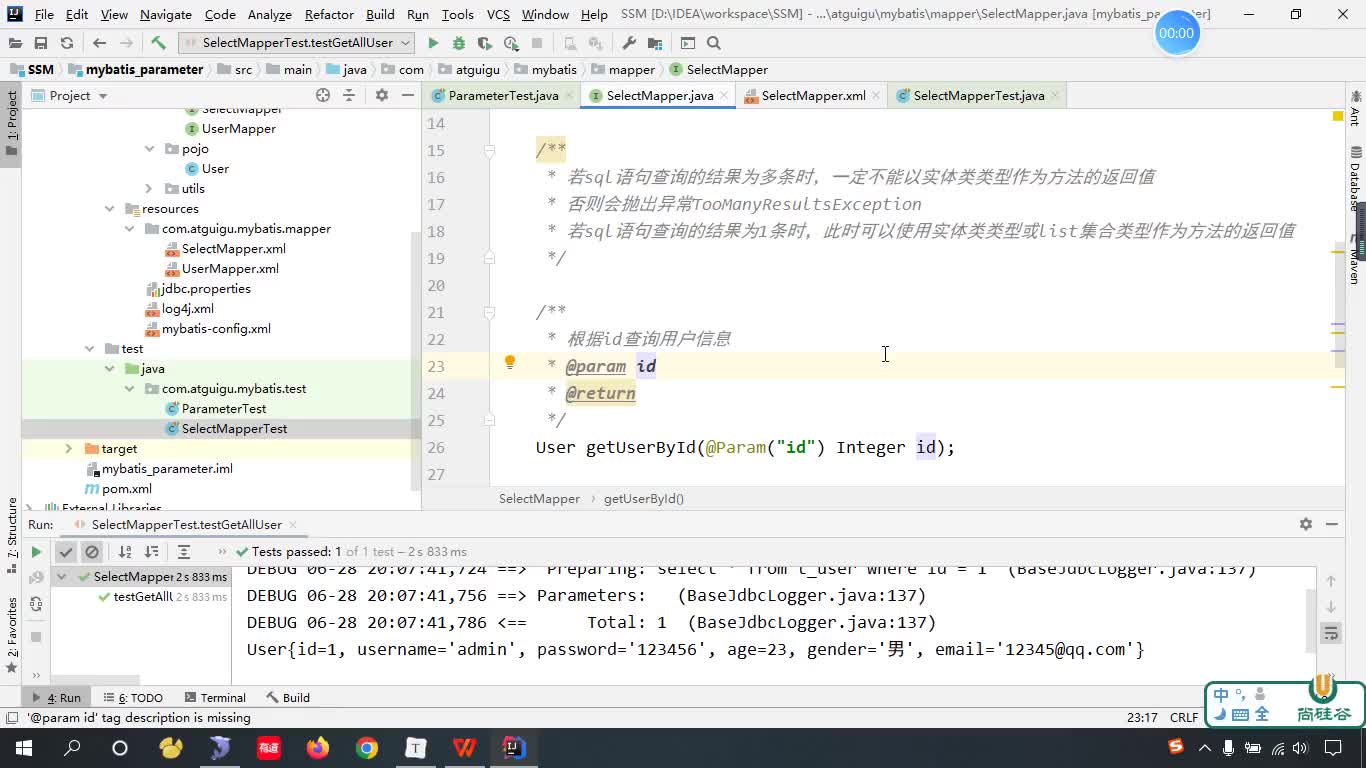Open the Refactor menu
The width and height of the screenshot is (1366, 768).
(x=329, y=14)
